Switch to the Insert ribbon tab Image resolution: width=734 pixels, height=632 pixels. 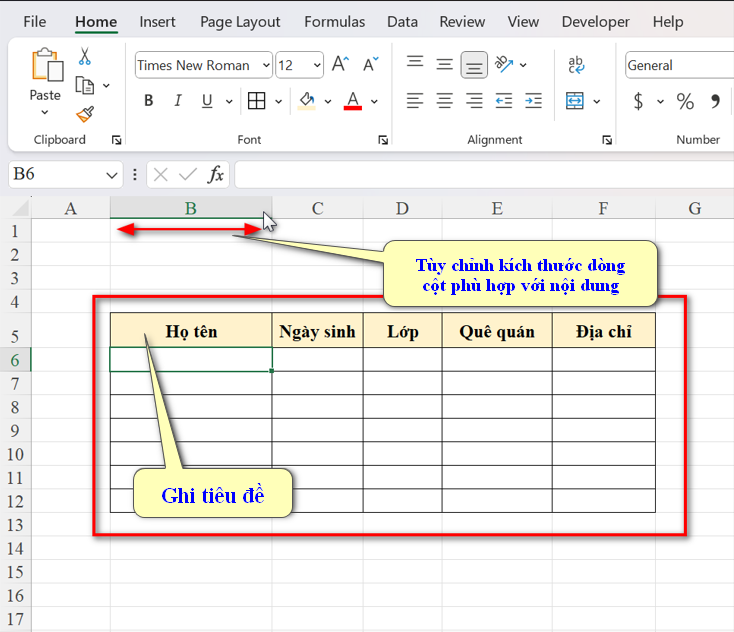[158, 21]
